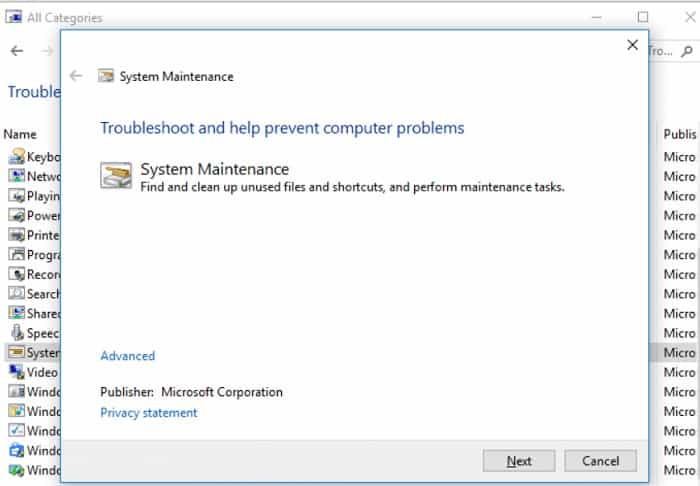Viewport: 700px width, 486px height.
Task: Select the System Maintenance list entry
Action: coord(33,353)
